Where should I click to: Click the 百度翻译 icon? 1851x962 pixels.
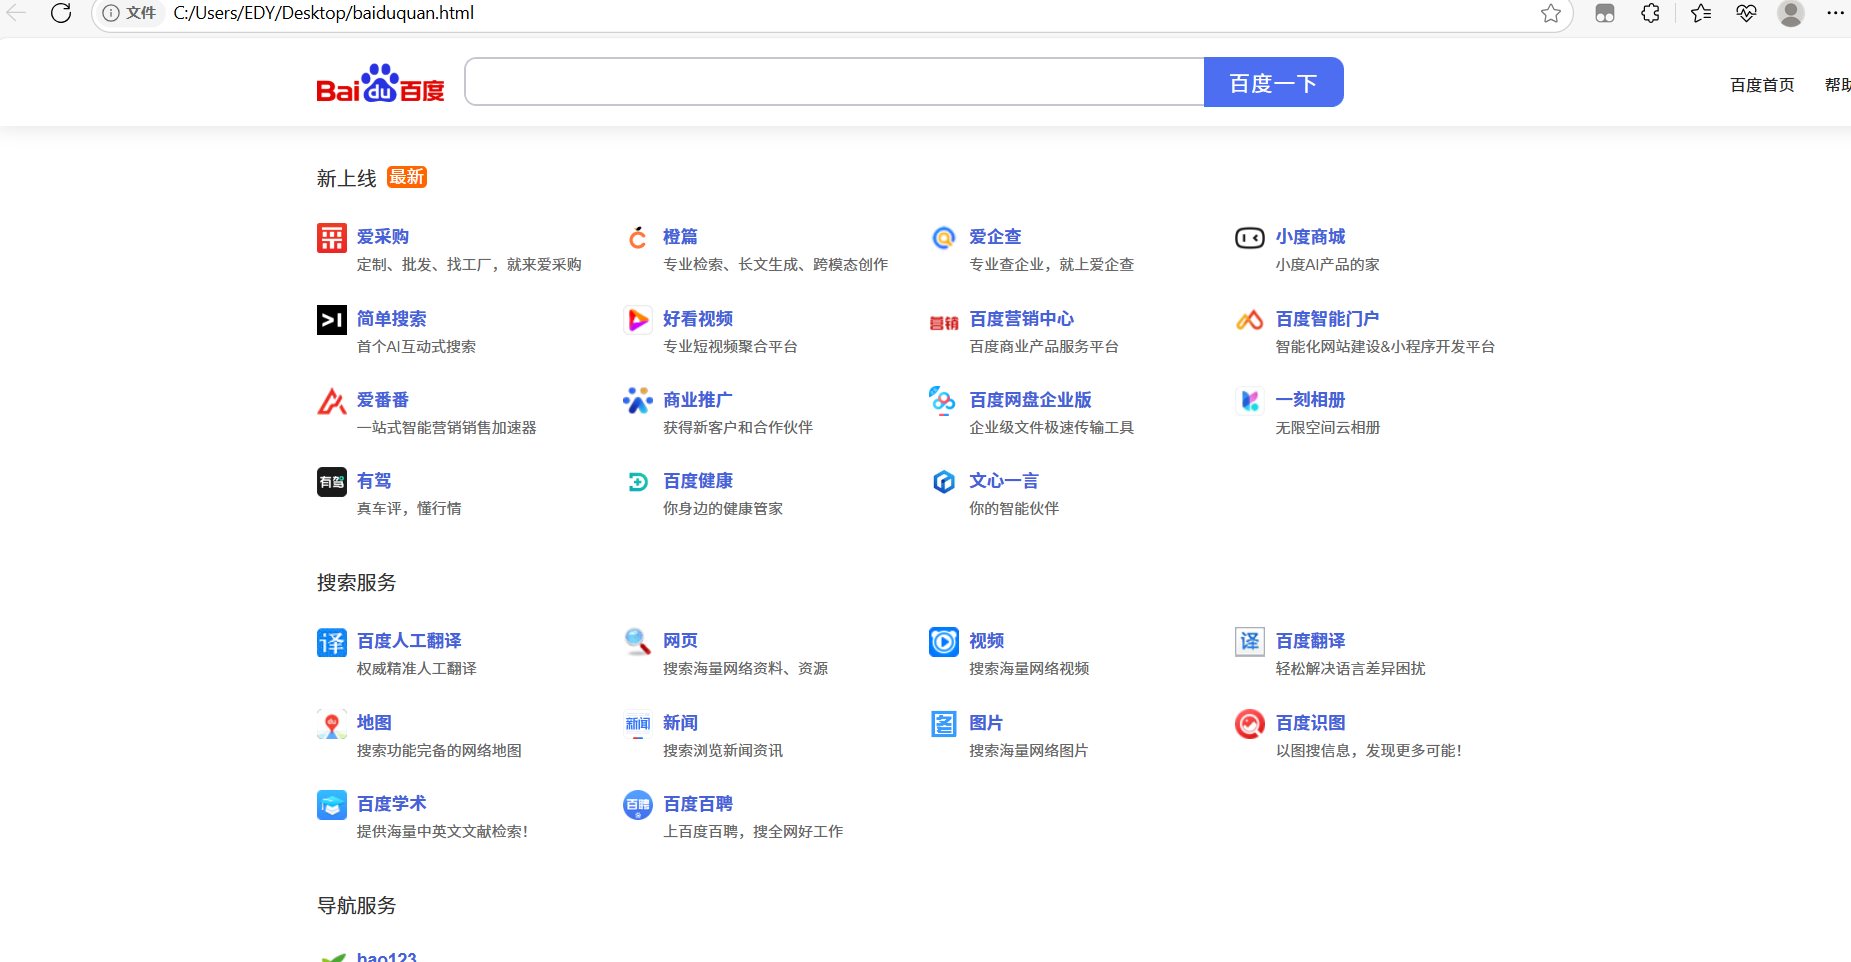(x=1250, y=642)
